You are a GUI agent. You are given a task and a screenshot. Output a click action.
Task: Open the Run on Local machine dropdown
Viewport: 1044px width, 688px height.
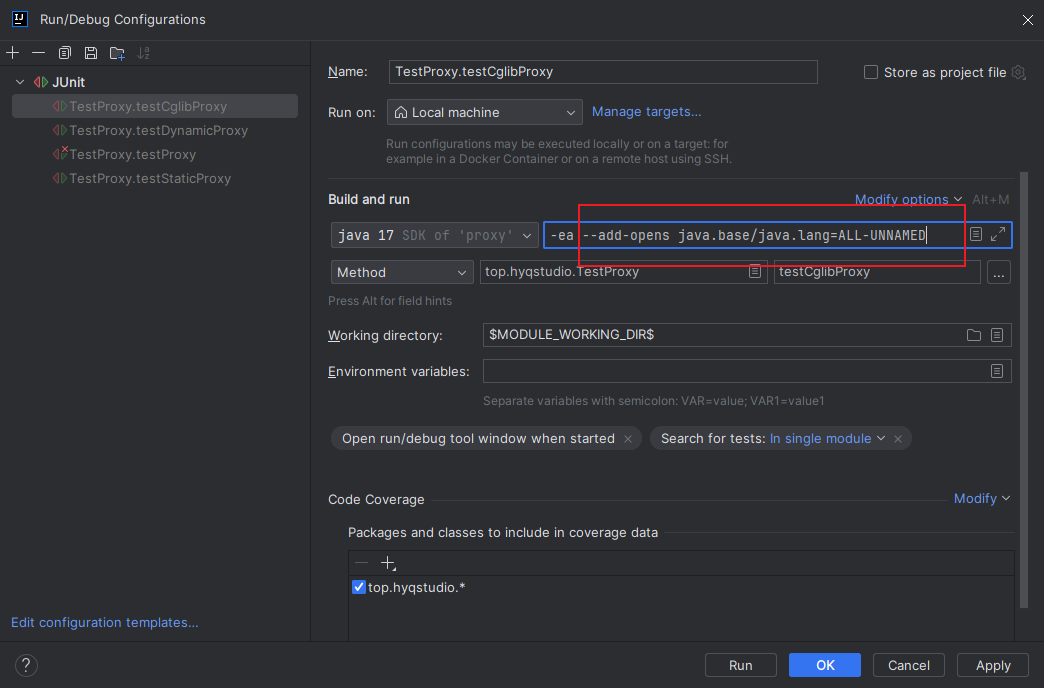[x=484, y=112]
